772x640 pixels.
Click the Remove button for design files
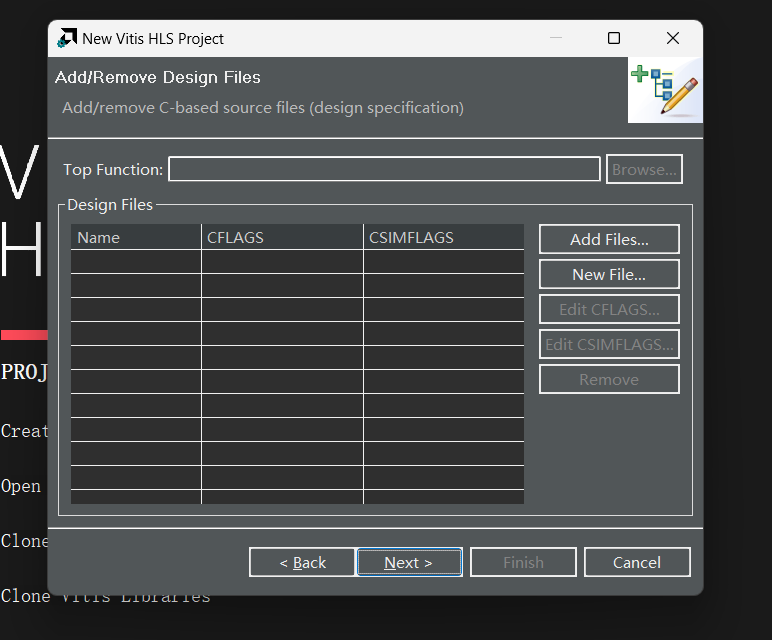pyautogui.click(x=609, y=379)
